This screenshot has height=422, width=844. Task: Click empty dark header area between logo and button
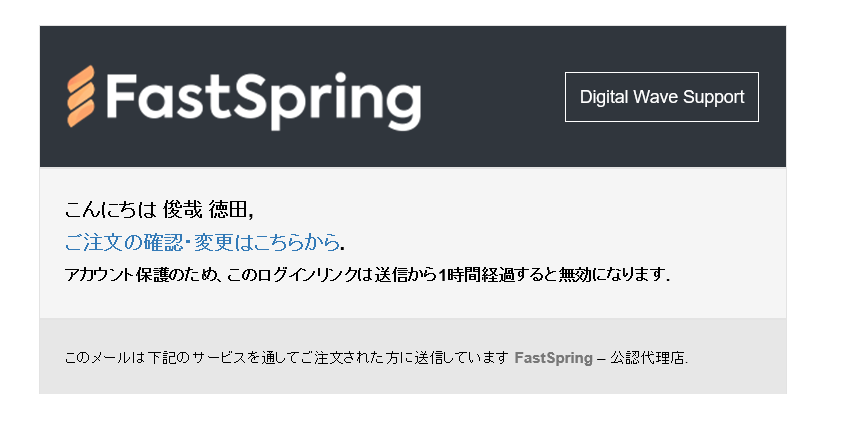click(492, 97)
